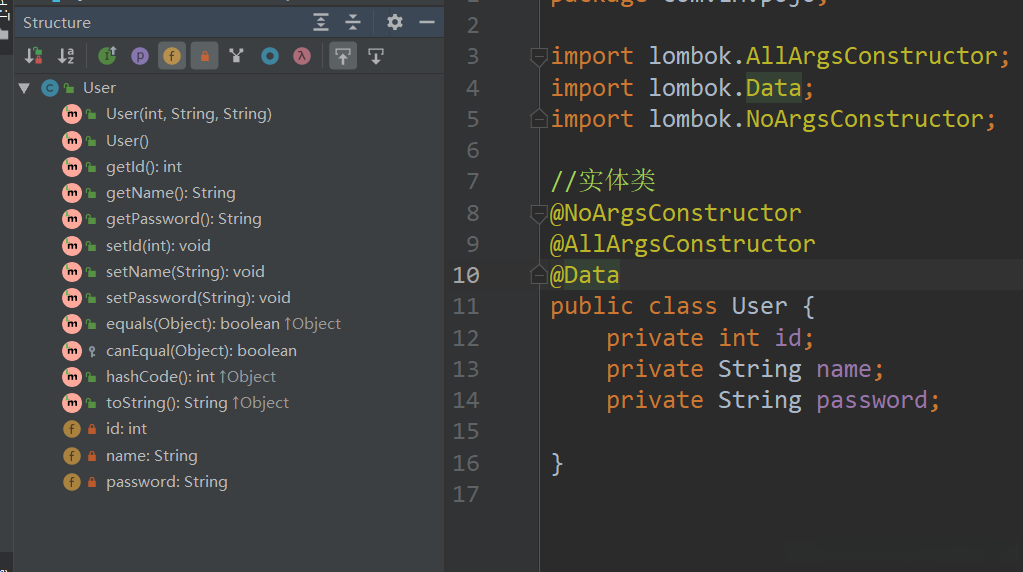The height and width of the screenshot is (572, 1023).
Task: Click the User class name in declaration
Action: pyautogui.click(x=759, y=307)
